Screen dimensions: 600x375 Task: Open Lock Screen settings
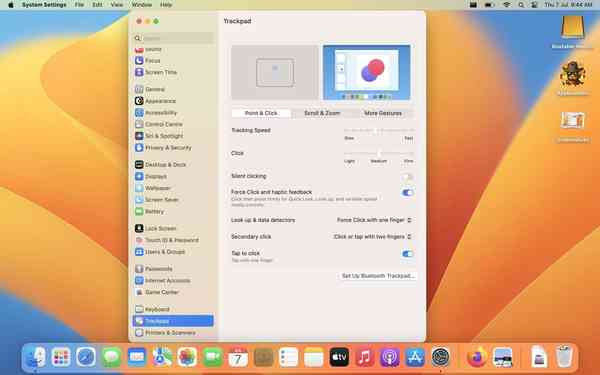pyautogui.click(x=173, y=228)
